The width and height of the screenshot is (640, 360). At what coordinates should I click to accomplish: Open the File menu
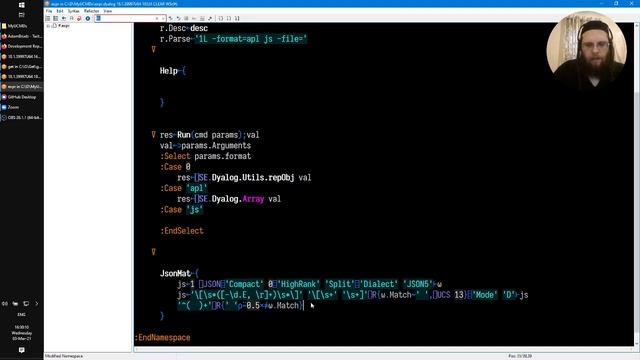tap(49, 11)
